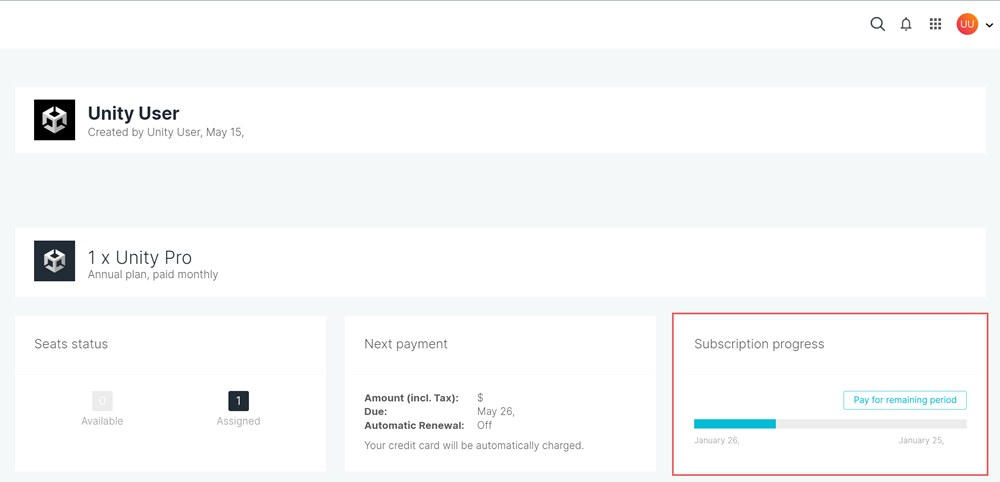
Task: Click Automatic Renewal Off value
Action: point(484,425)
